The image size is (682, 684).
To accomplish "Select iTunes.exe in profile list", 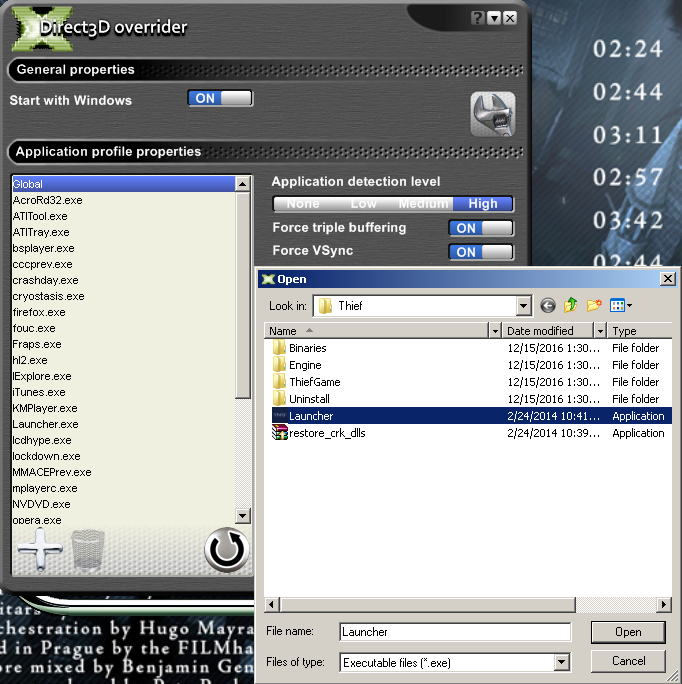I will [123, 392].
